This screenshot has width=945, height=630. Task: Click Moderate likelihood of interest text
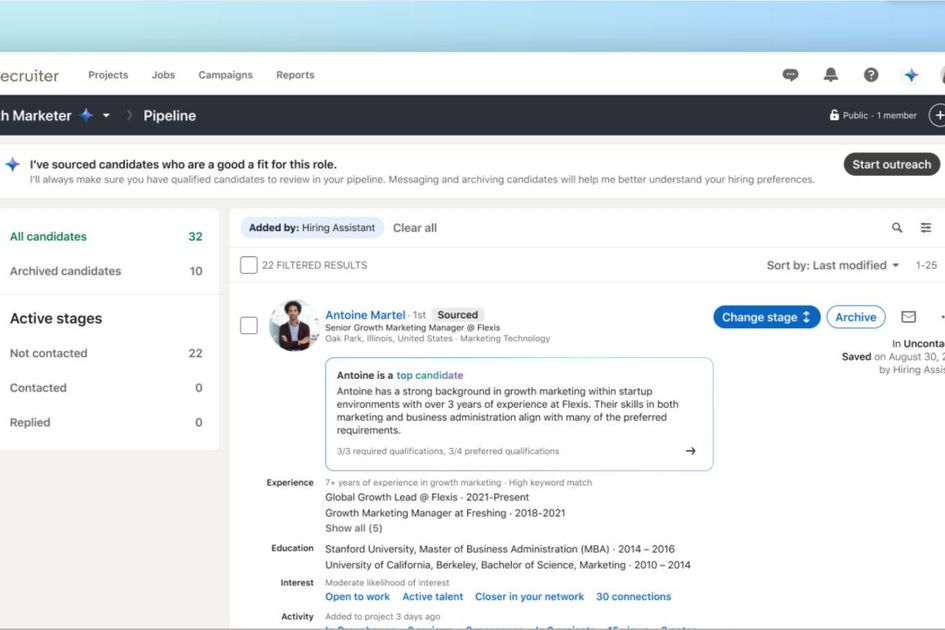pyautogui.click(x=387, y=582)
